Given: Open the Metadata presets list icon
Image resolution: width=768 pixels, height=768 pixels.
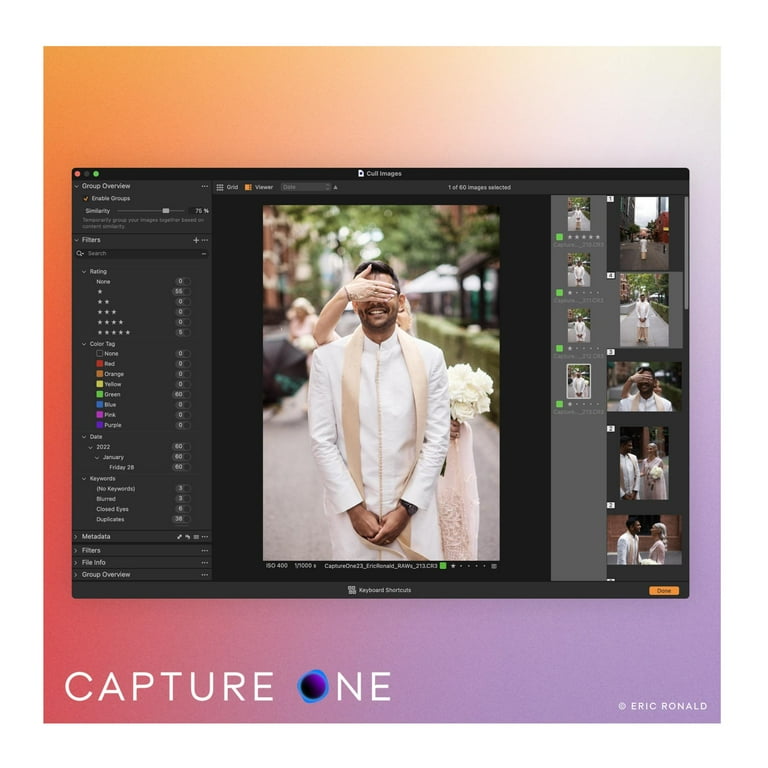Looking at the screenshot, I should 196,537.
